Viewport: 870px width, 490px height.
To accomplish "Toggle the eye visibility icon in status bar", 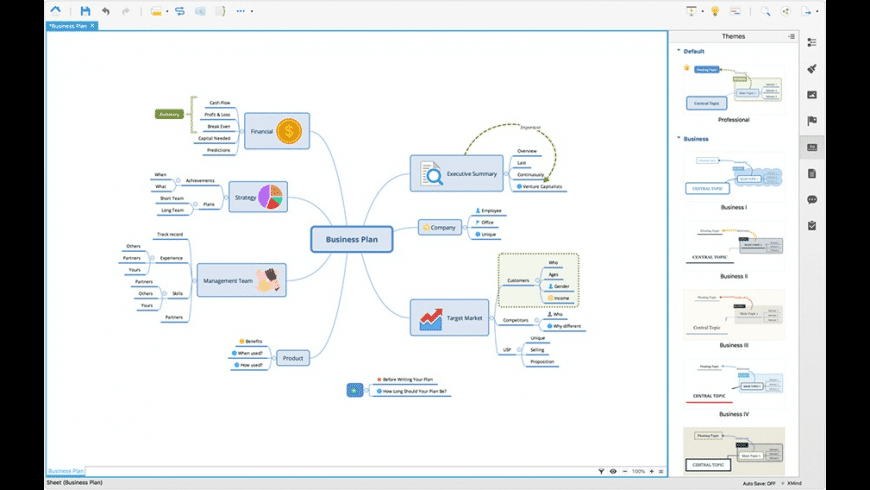I will pyautogui.click(x=613, y=471).
